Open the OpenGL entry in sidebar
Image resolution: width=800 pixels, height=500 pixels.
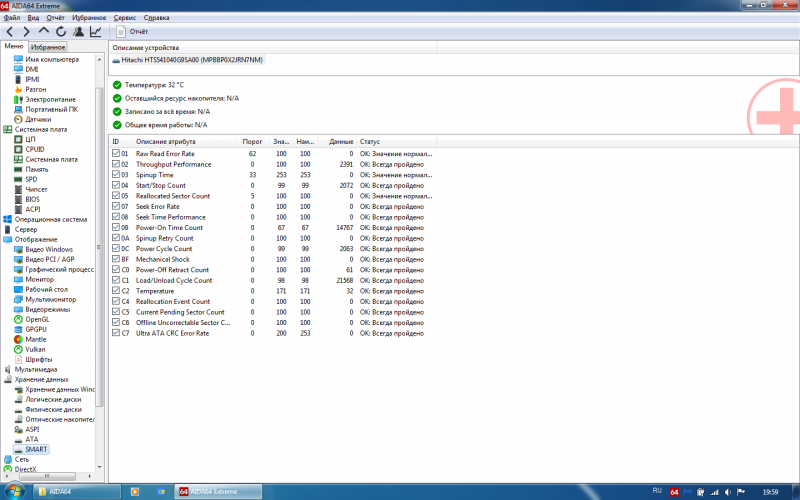pos(36,319)
